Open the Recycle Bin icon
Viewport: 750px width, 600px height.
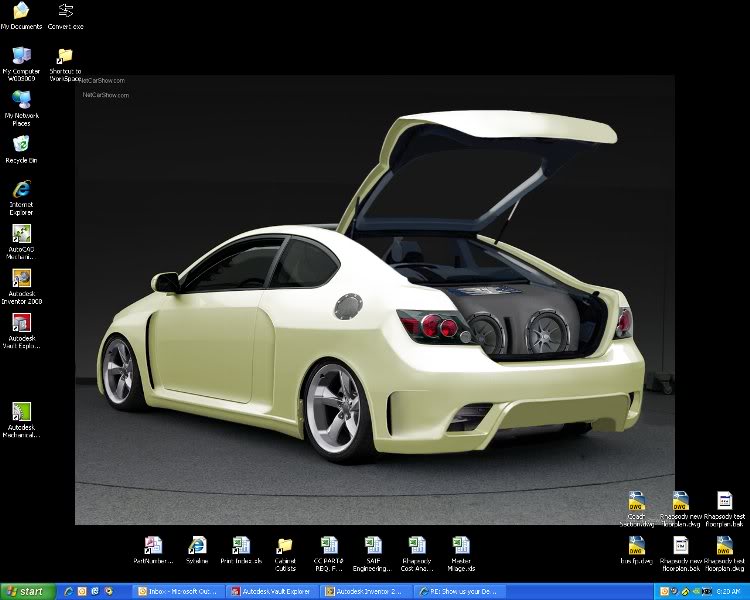[x=21, y=150]
